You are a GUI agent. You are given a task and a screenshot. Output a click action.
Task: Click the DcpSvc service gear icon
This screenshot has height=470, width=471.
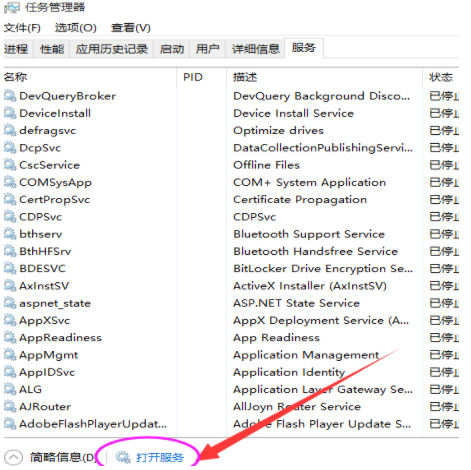10,148
